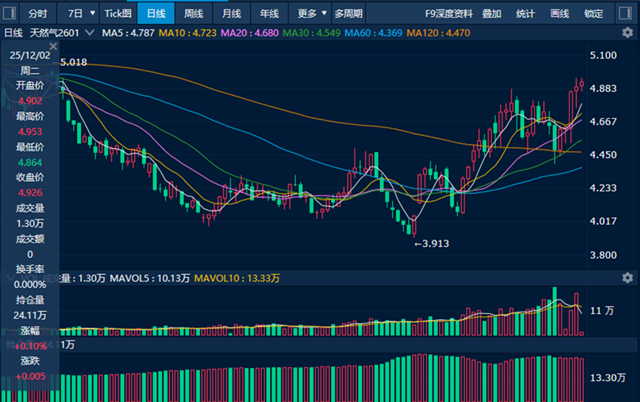The height and width of the screenshot is (402, 640).
Task: Click the MA10 : 4.723 indicator label
Action: 188,33
